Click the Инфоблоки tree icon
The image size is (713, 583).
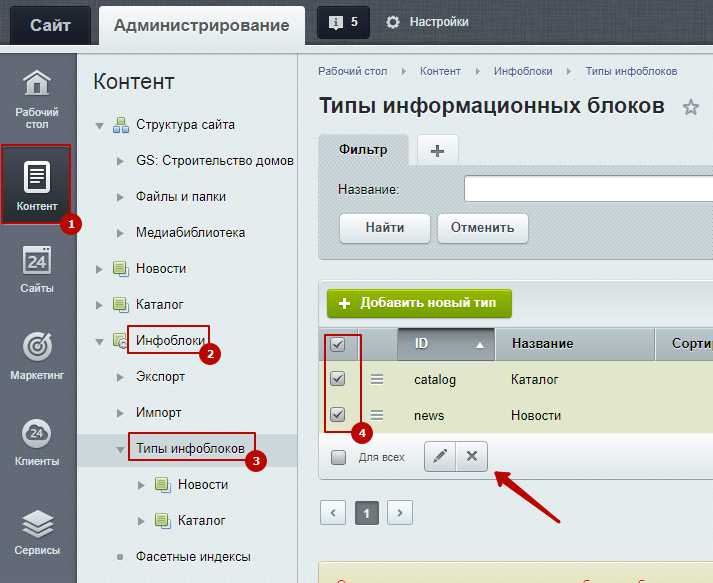tap(120, 341)
